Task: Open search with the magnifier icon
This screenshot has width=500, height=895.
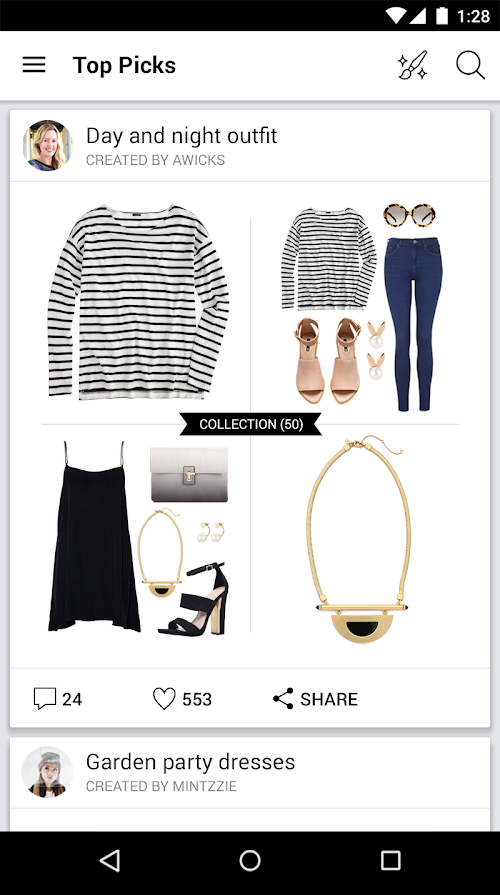Action: coord(471,65)
